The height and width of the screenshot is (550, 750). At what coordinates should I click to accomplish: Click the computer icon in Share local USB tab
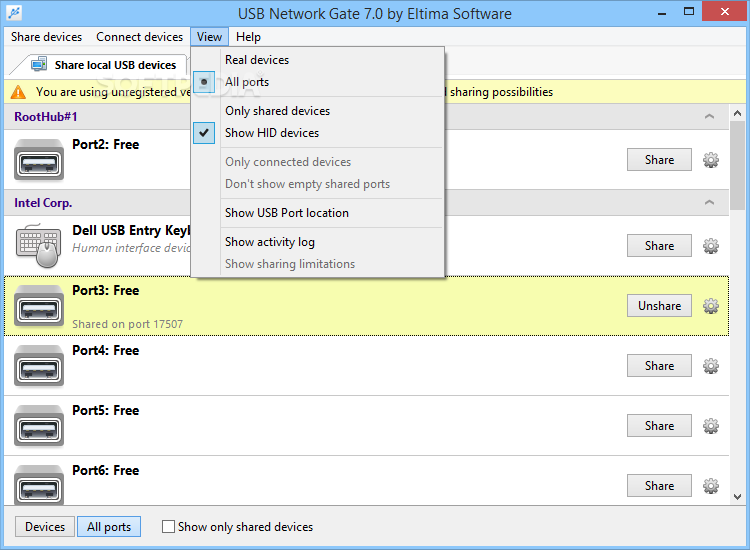tap(39, 64)
